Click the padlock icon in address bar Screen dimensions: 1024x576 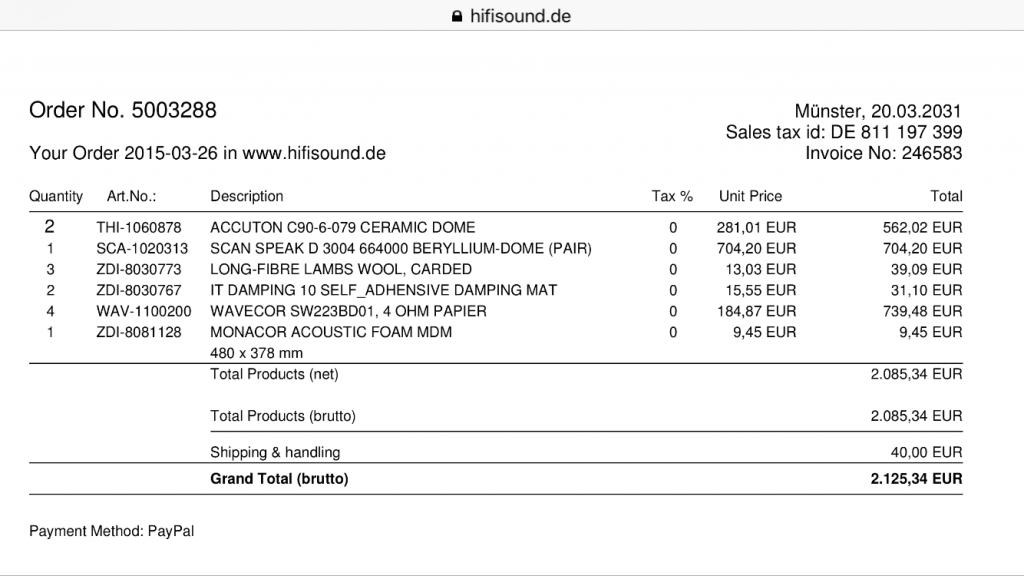[457, 16]
